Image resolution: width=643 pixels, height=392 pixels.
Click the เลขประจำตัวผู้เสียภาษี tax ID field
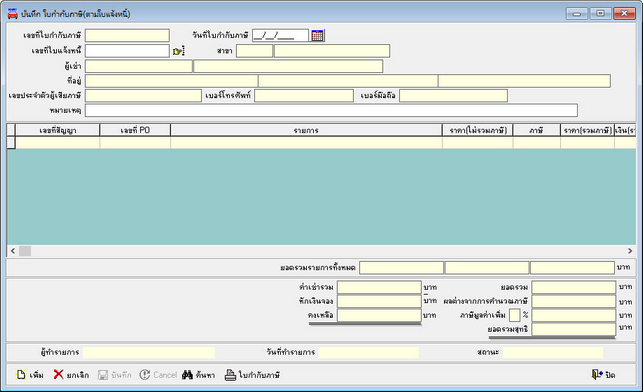[143, 96]
